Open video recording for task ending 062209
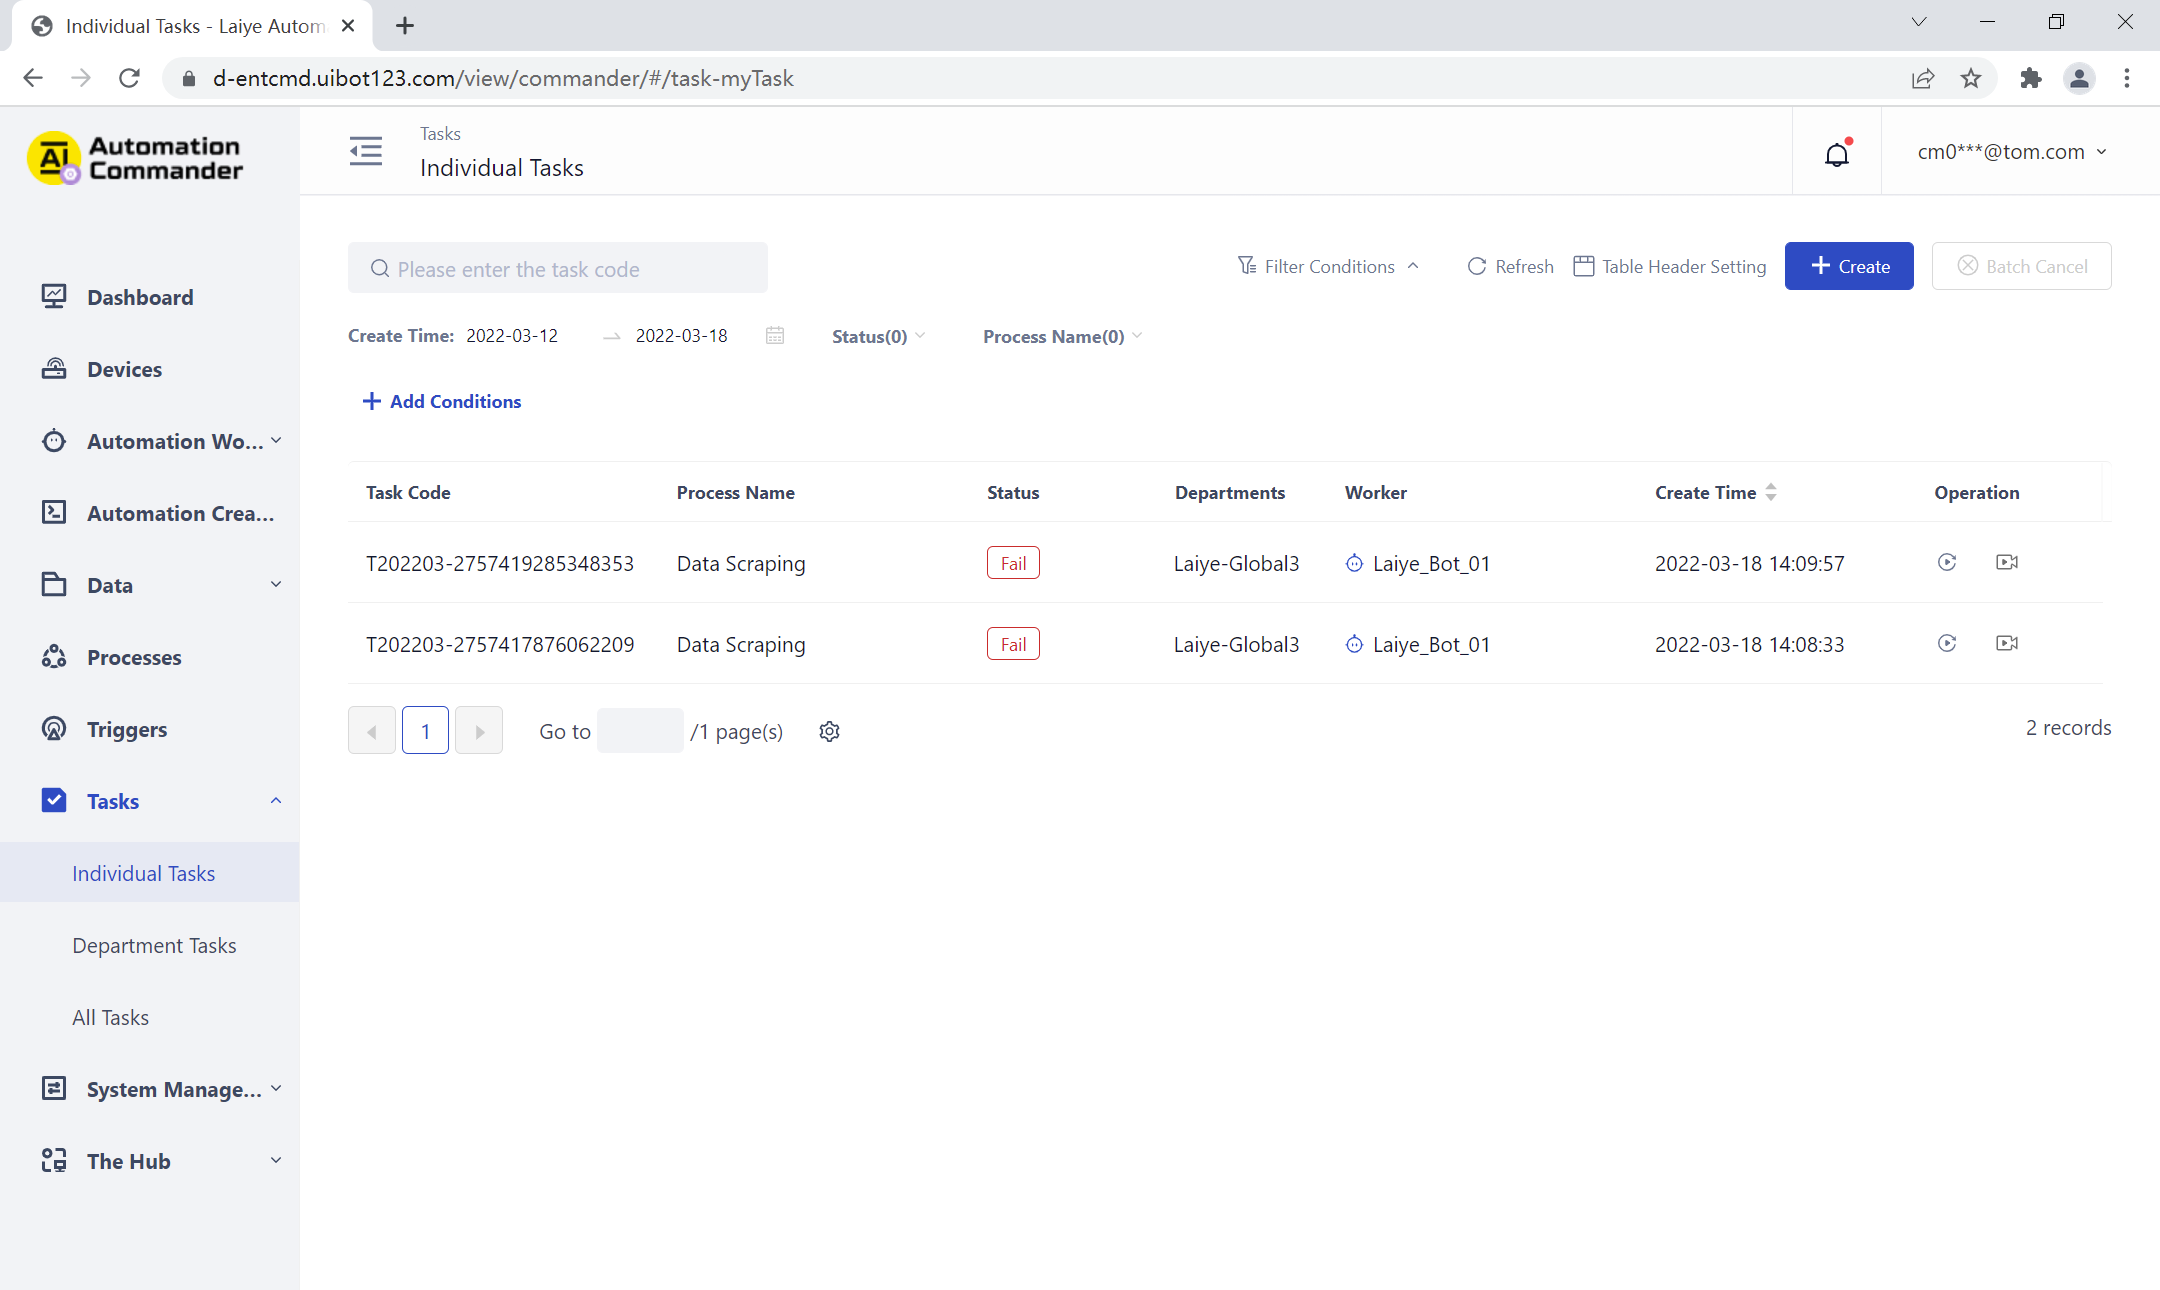The image size is (2160, 1290). click(x=2007, y=643)
